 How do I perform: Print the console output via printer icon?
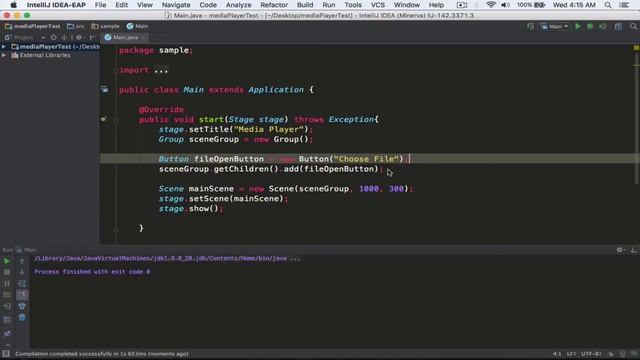tap(22, 306)
